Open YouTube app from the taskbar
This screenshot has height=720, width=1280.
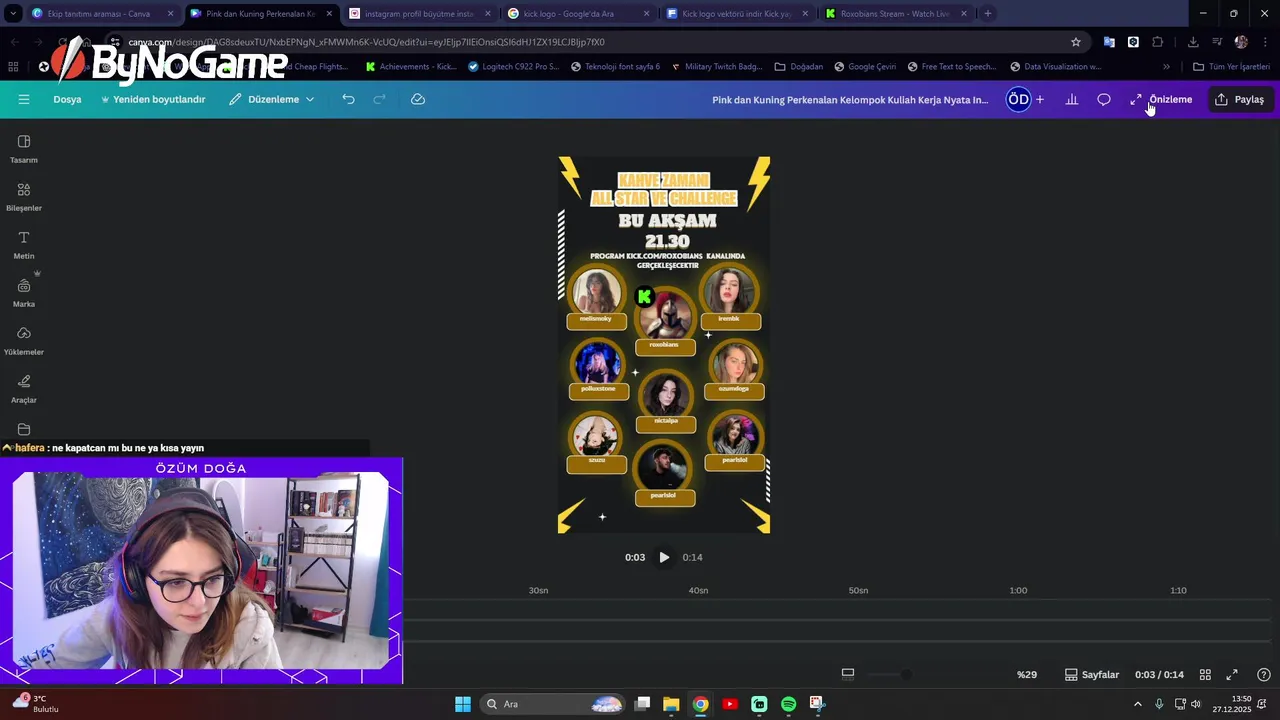point(730,704)
